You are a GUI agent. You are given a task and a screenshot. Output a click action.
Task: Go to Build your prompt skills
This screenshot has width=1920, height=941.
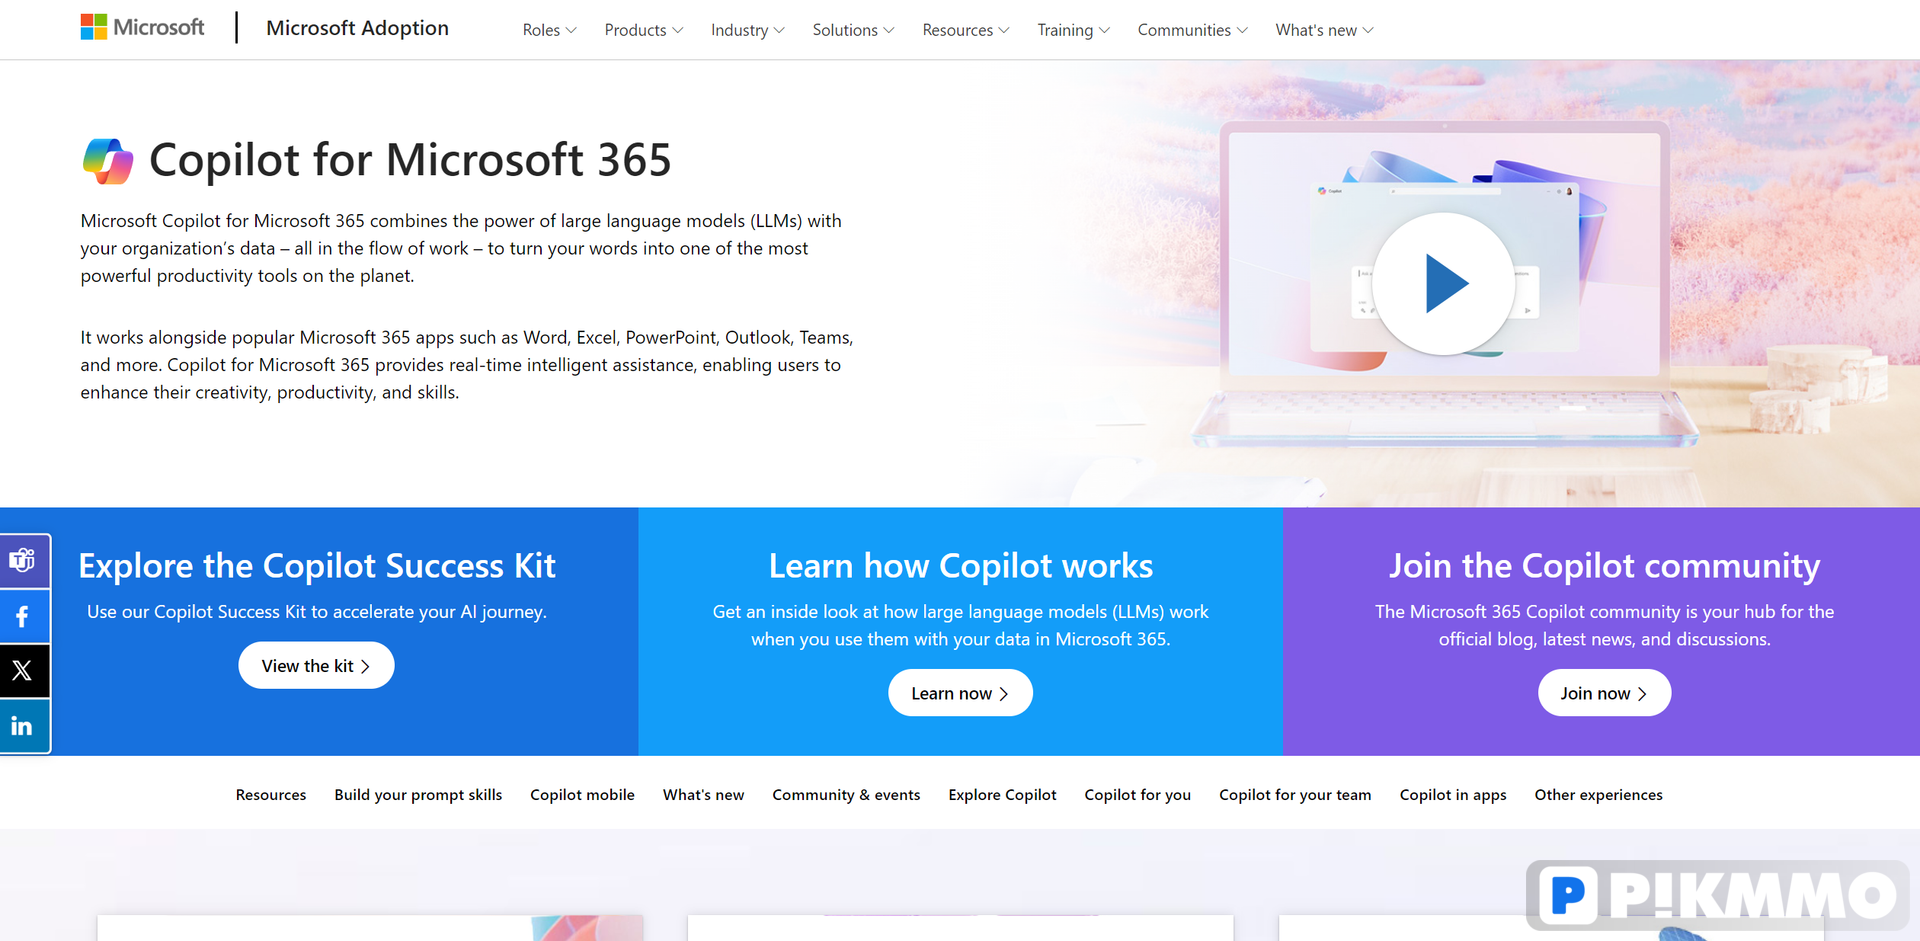coord(418,795)
